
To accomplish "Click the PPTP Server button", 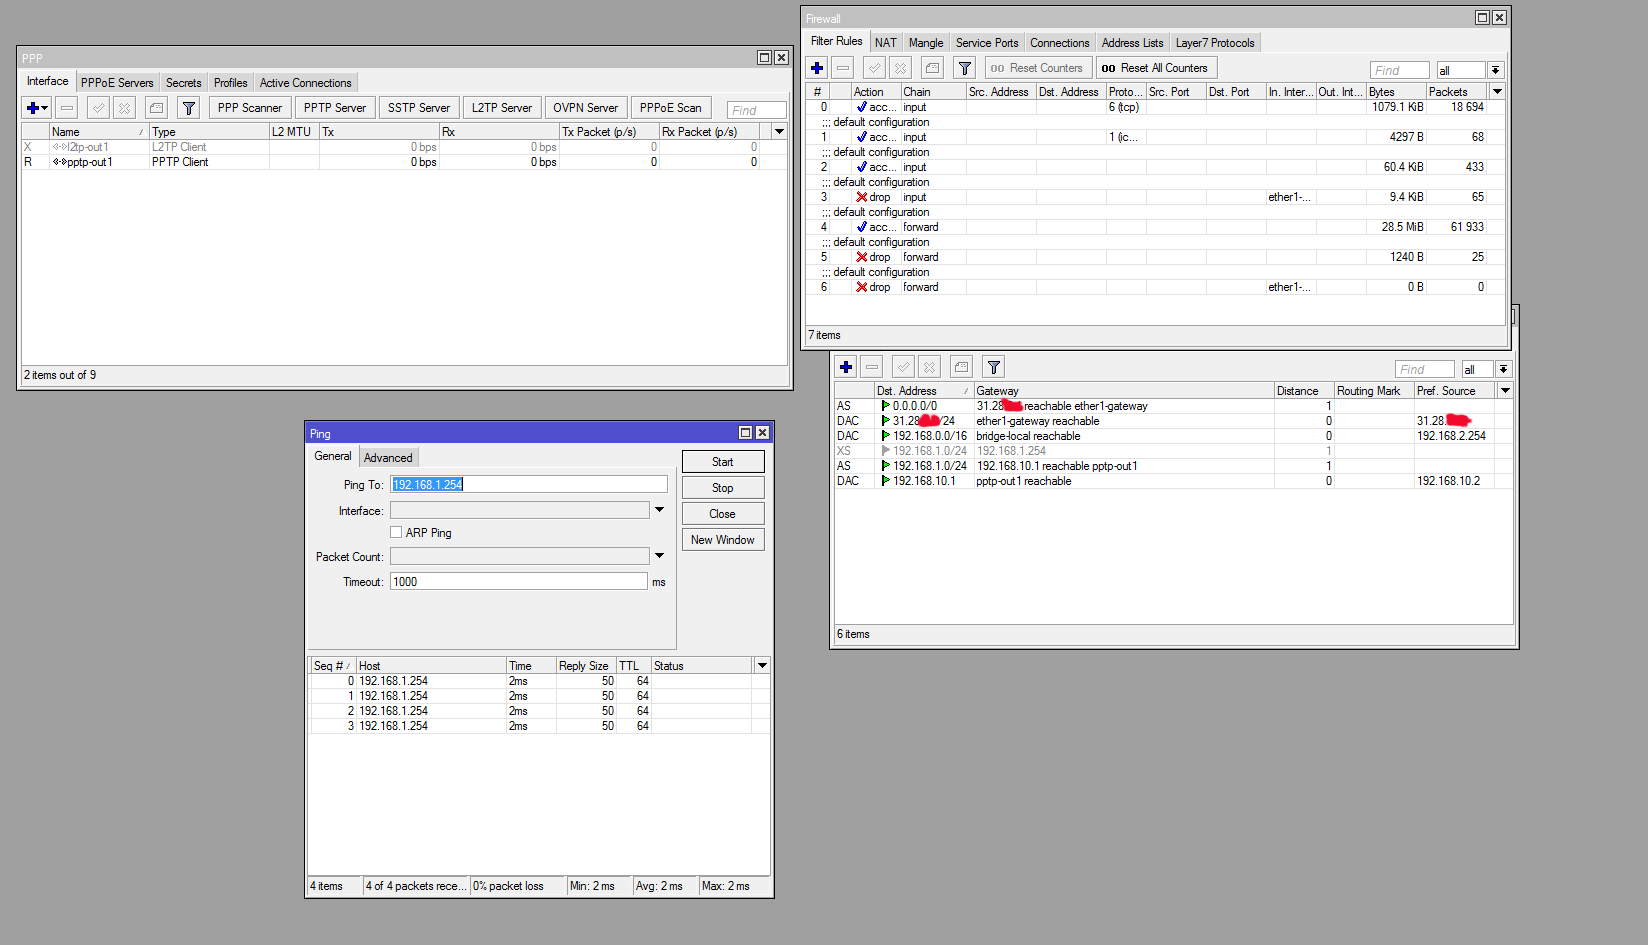I will 335,108.
